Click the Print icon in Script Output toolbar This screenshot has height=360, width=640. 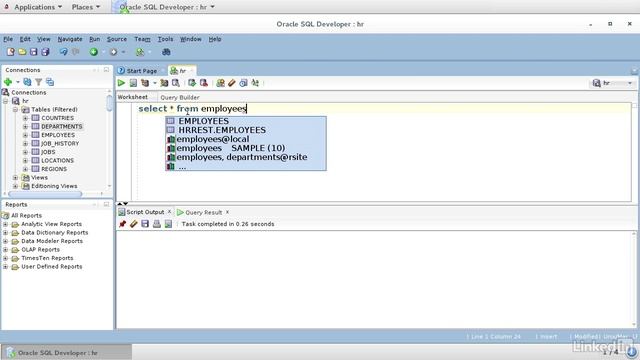(x=156, y=224)
